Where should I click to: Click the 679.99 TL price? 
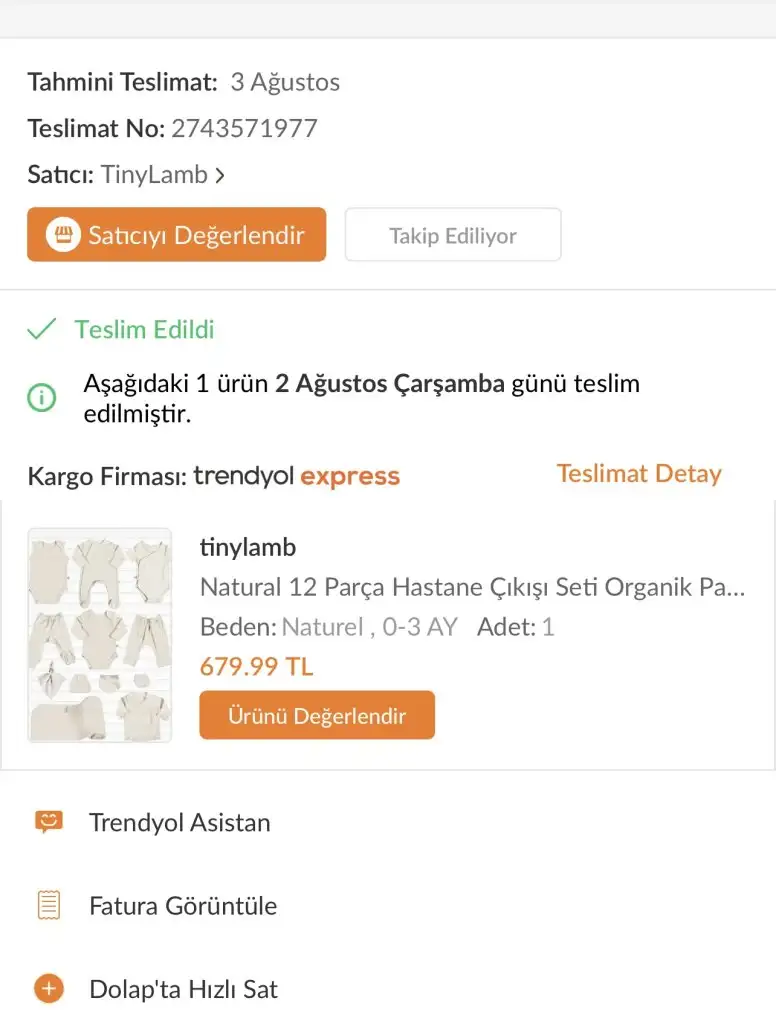coord(257,666)
